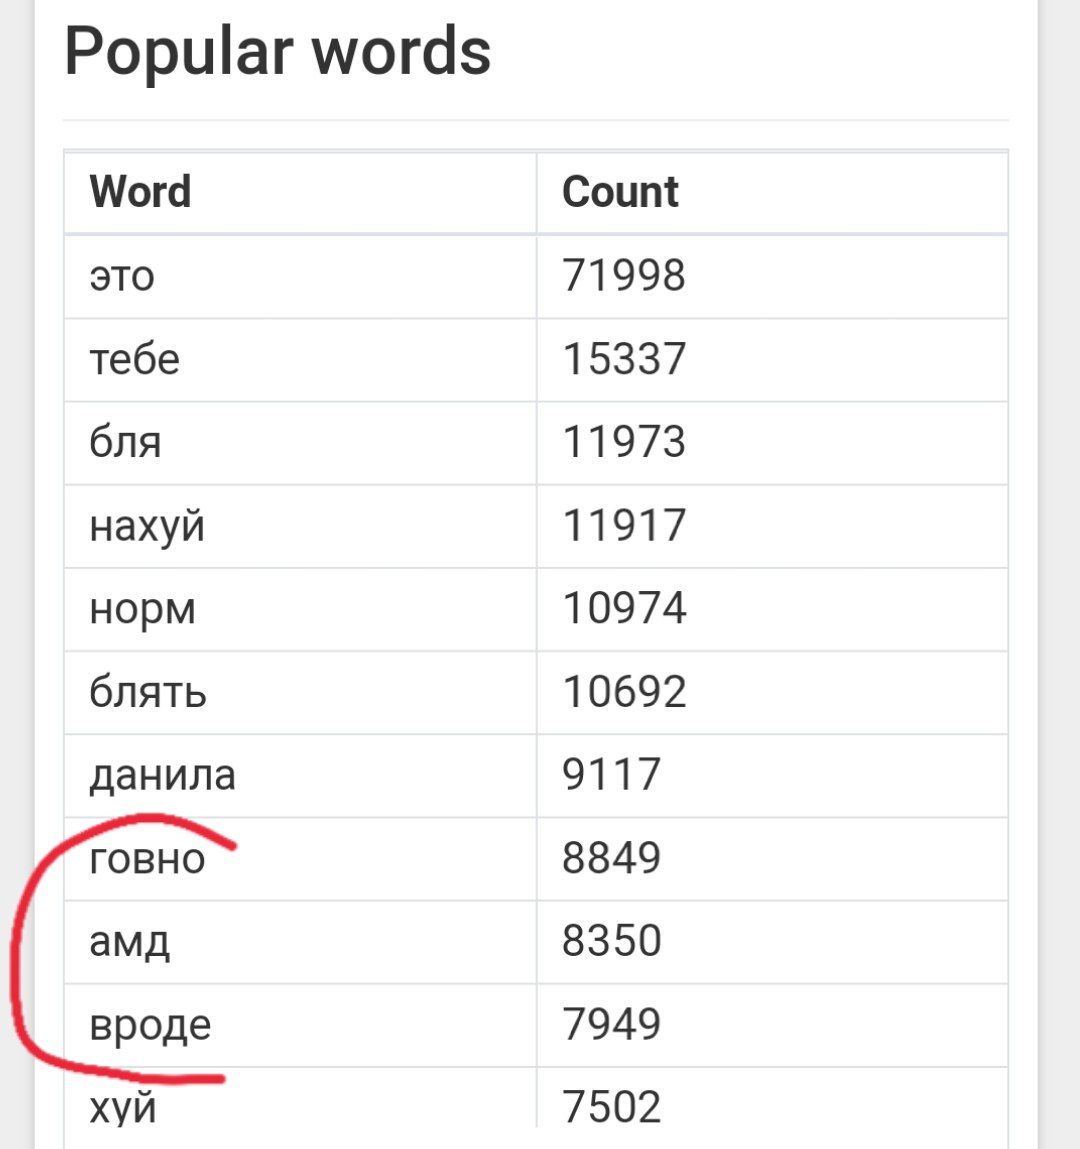Click the count value 71998
This screenshot has height=1149, width=1080.
coord(624,276)
